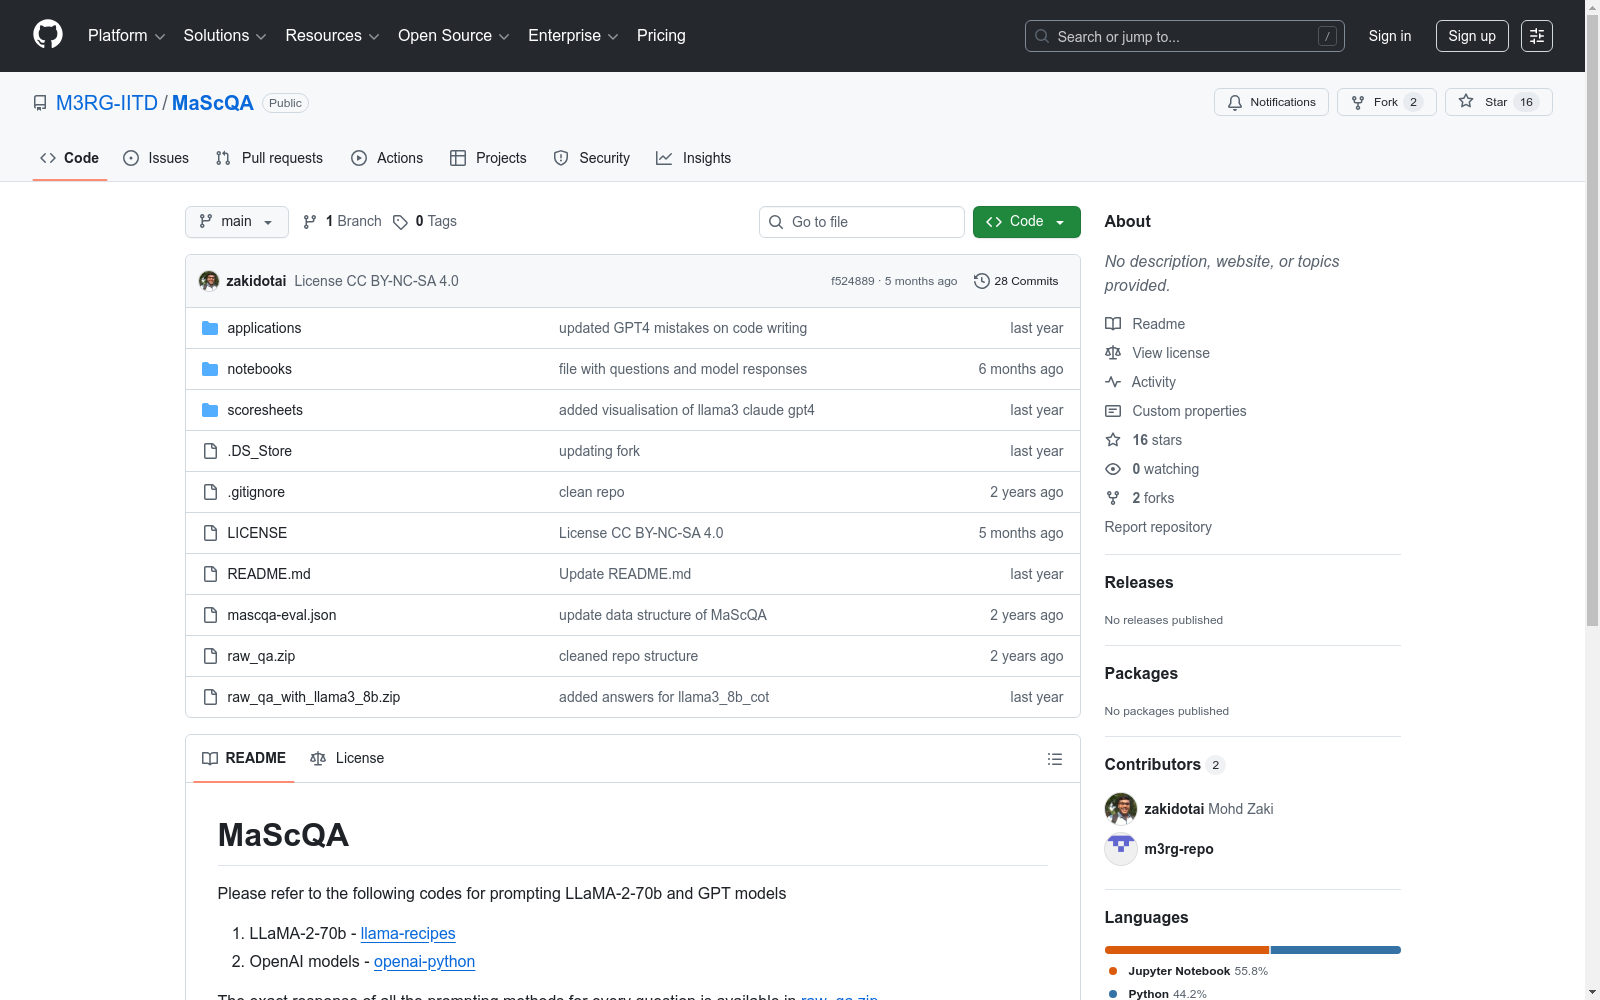Click the Python blue language bar
Screen dimensions: 1600x1000
pyautogui.click(x=1336, y=950)
